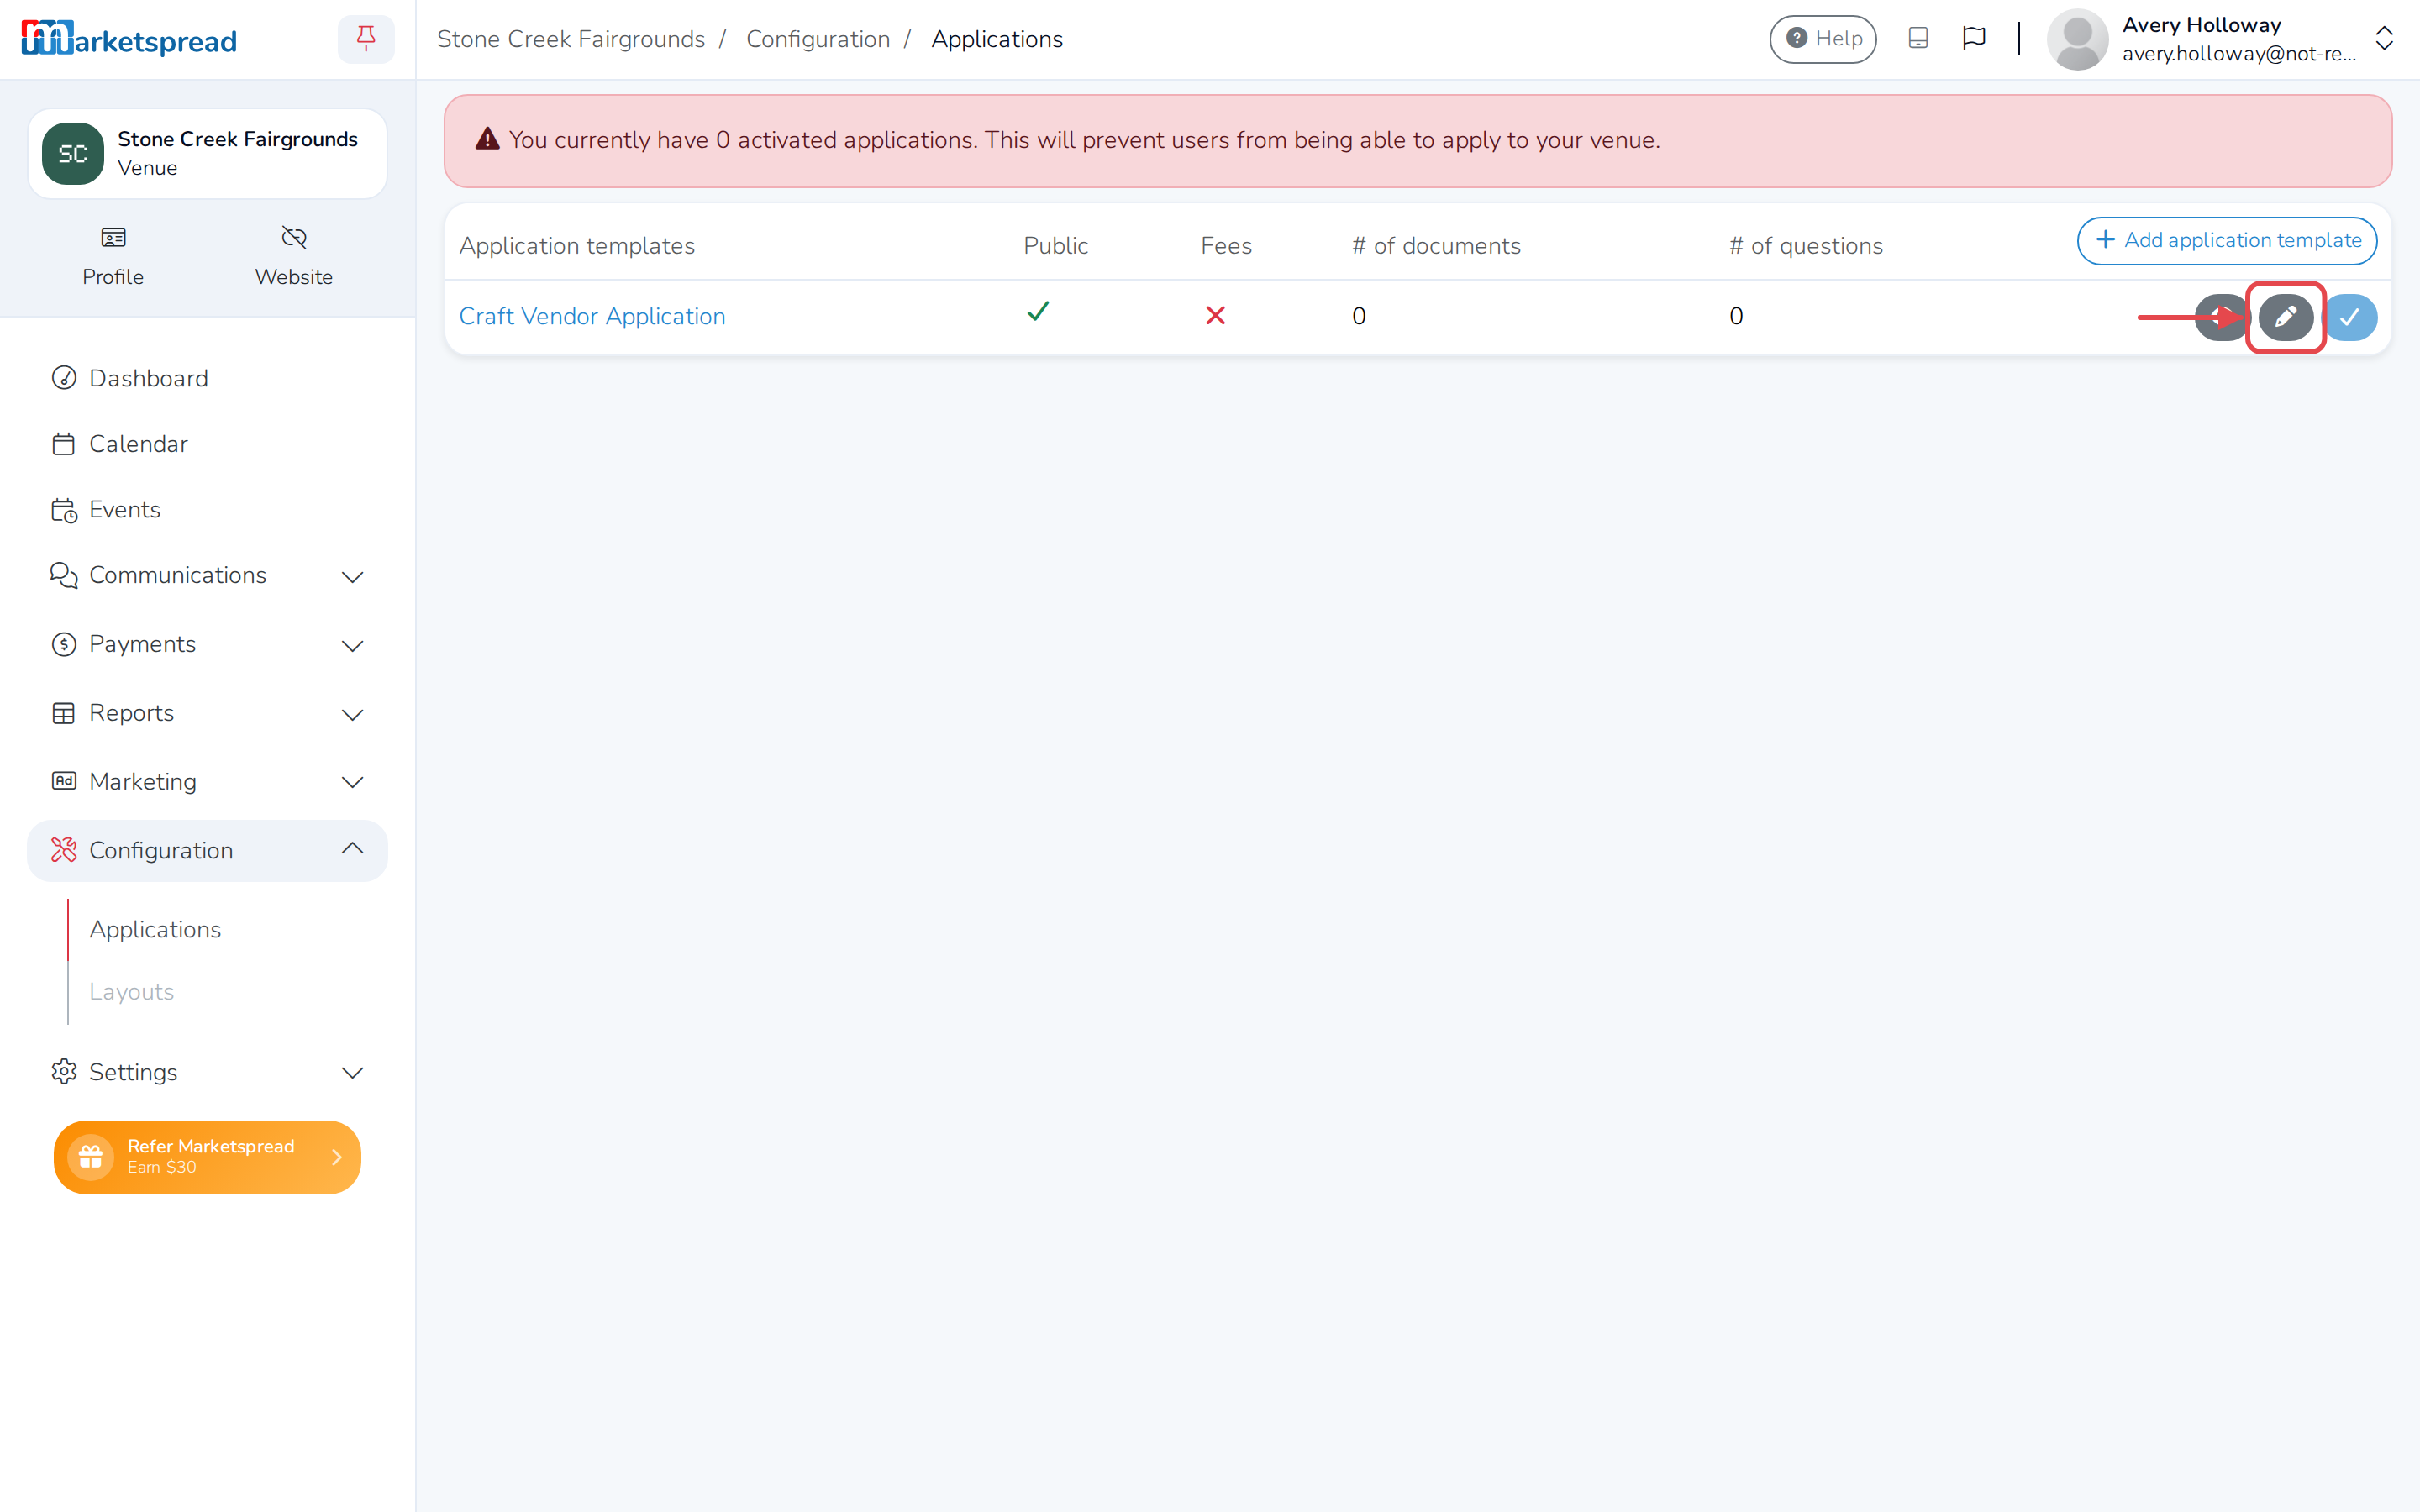Viewport: 2420px width, 1512px height.
Task: Click the '# of questions' column header
Action: (x=1806, y=246)
